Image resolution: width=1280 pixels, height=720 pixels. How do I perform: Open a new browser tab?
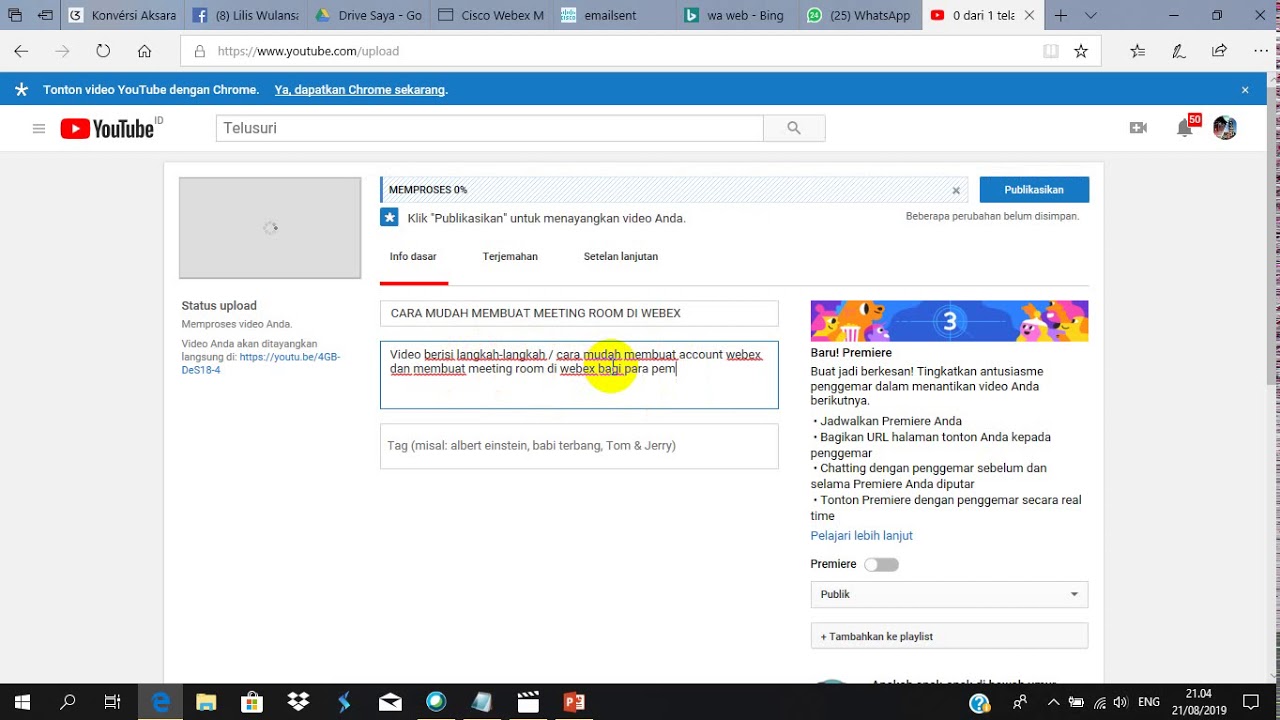tap(1061, 15)
